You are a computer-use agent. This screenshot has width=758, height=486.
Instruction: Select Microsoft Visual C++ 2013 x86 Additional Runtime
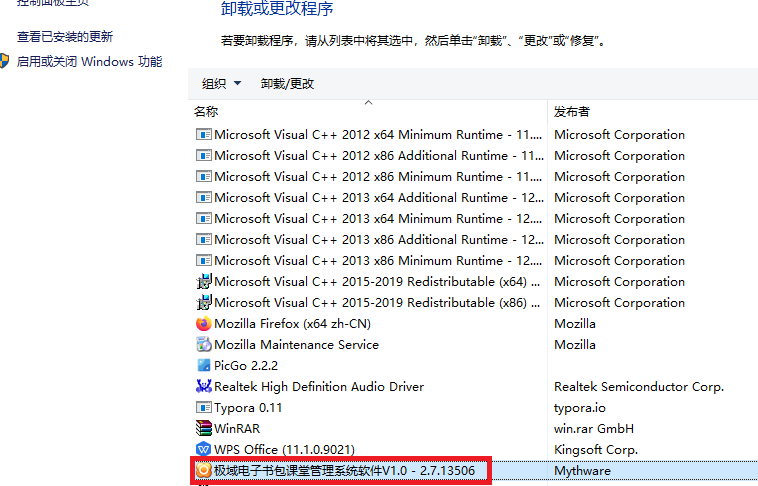379,240
